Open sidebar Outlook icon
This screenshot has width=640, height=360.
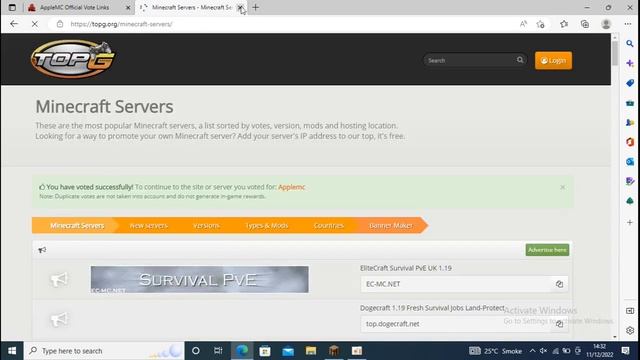[x=630, y=162]
